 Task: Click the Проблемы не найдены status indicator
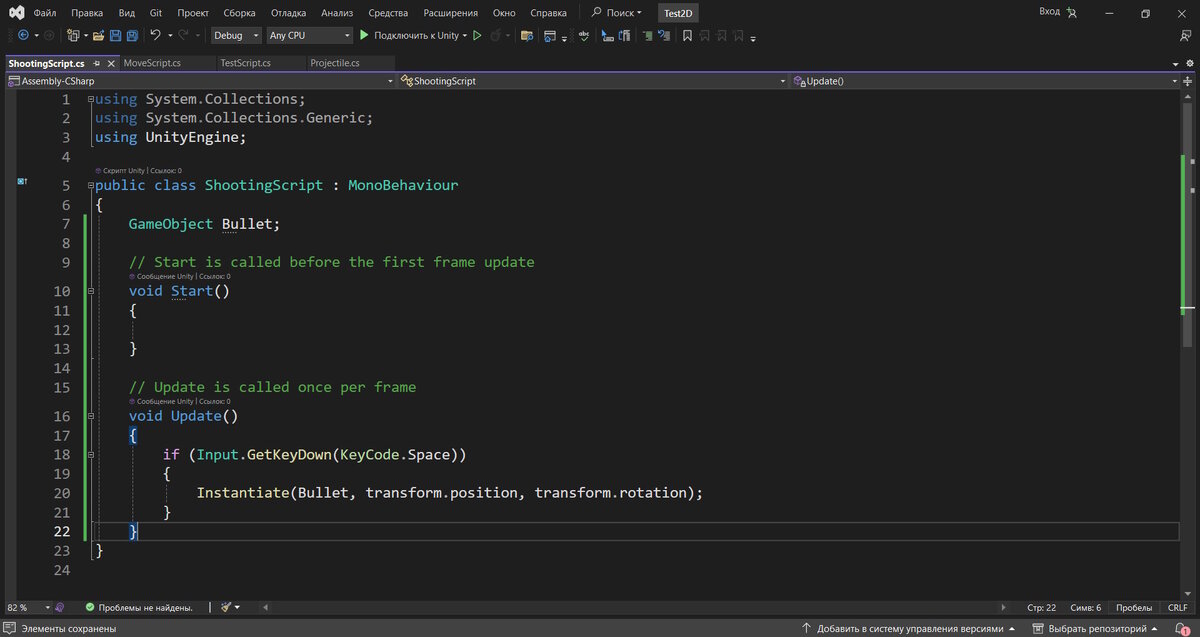click(x=139, y=607)
